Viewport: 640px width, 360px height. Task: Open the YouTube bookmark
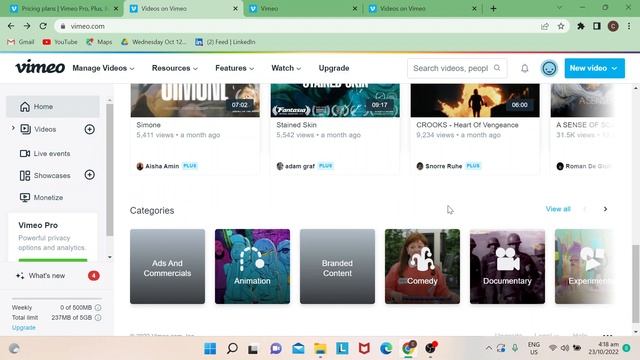pyautogui.click(x=60, y=42)
